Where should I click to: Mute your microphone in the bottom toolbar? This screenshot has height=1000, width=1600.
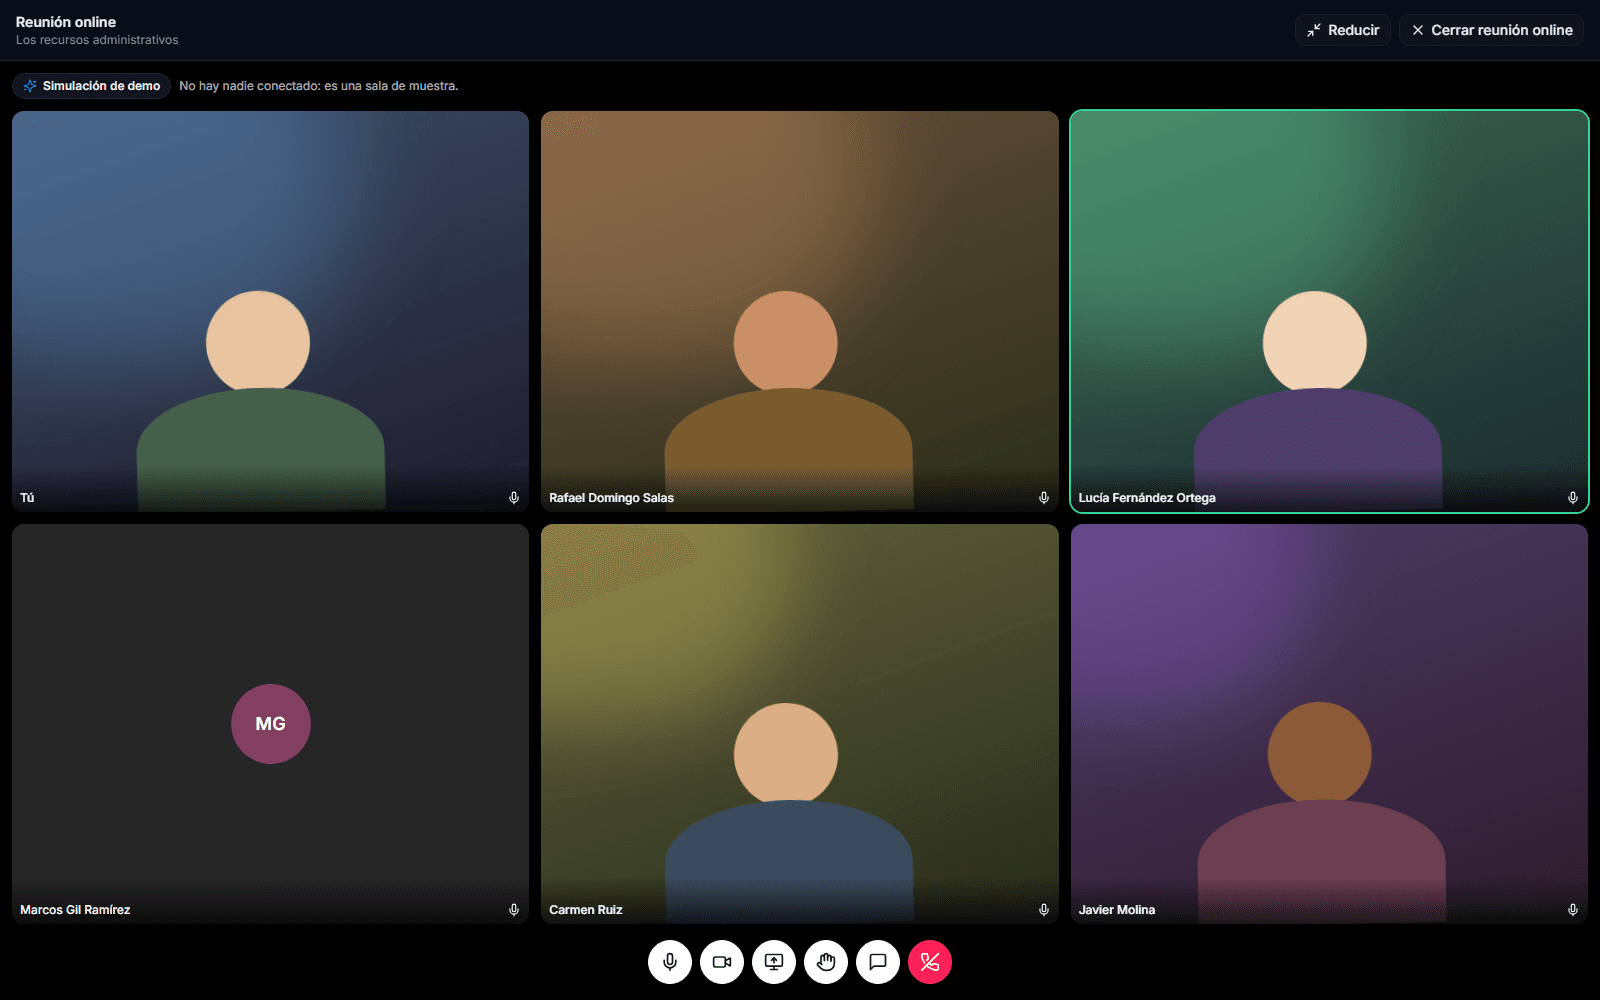point(670,962)
